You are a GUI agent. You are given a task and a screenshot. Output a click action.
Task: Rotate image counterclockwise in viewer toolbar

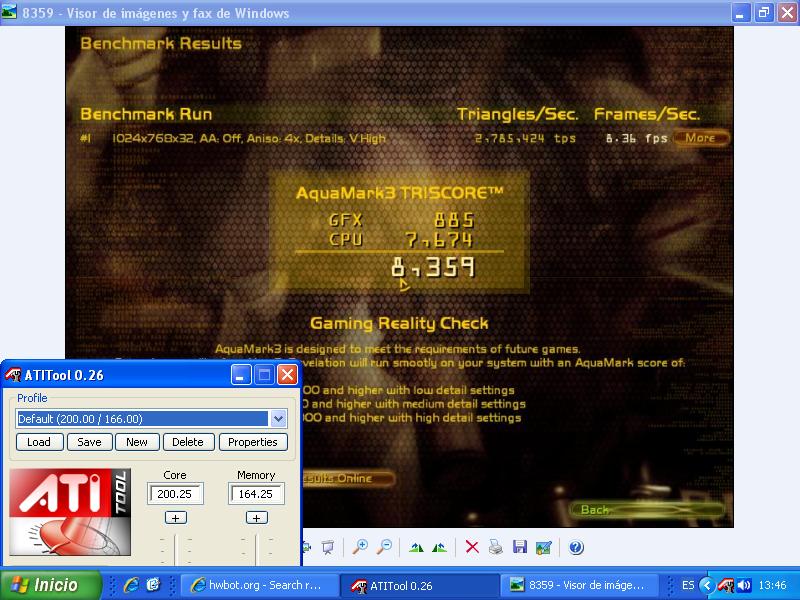pos(439,547)
